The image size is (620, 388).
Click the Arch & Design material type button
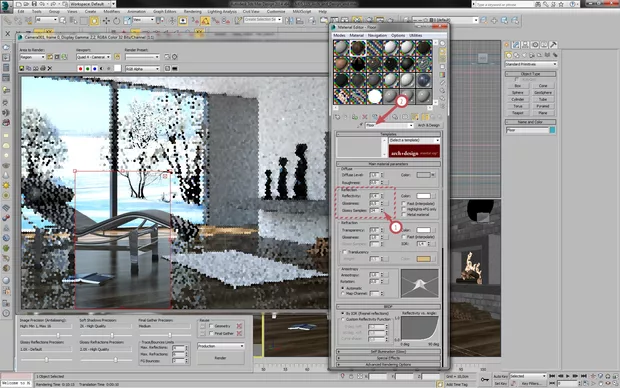point(429,125)
